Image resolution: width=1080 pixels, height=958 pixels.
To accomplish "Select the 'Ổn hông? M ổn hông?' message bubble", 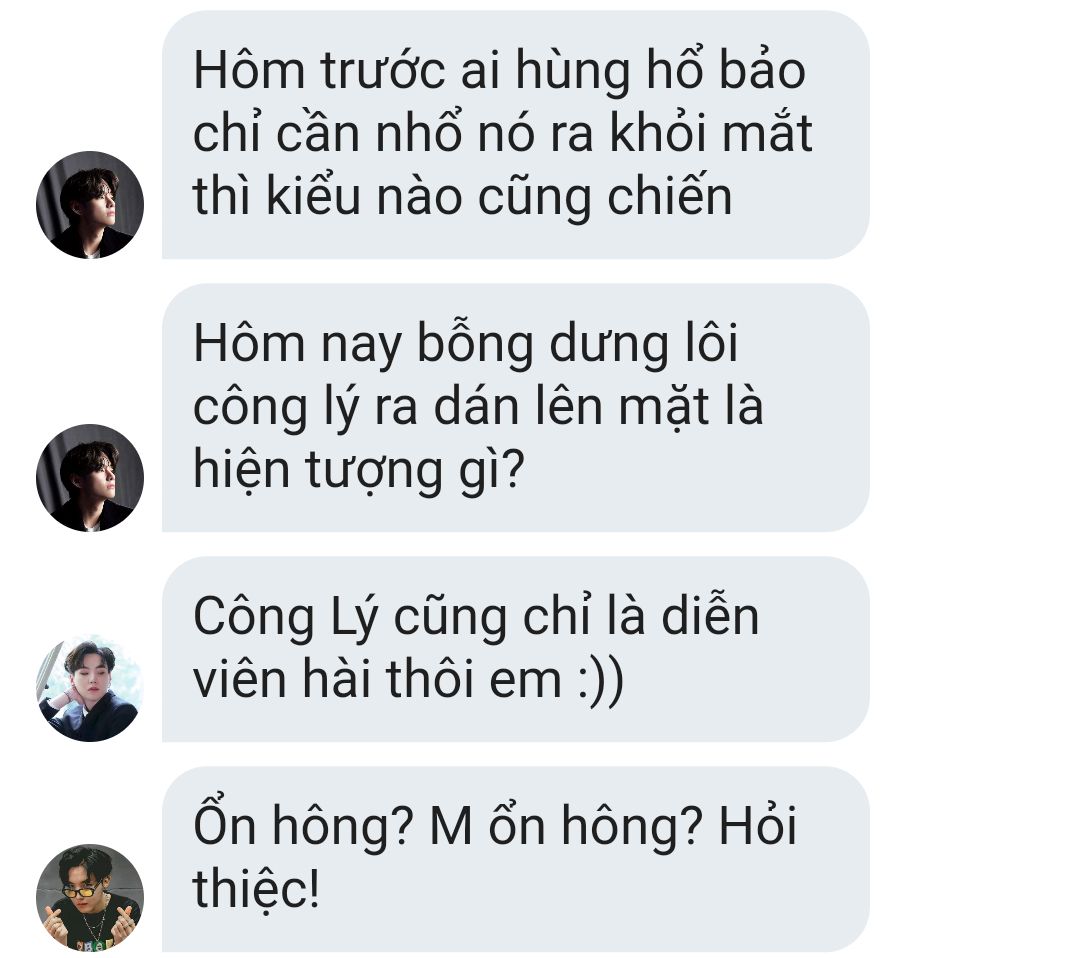I will click(x=515, y=860).
